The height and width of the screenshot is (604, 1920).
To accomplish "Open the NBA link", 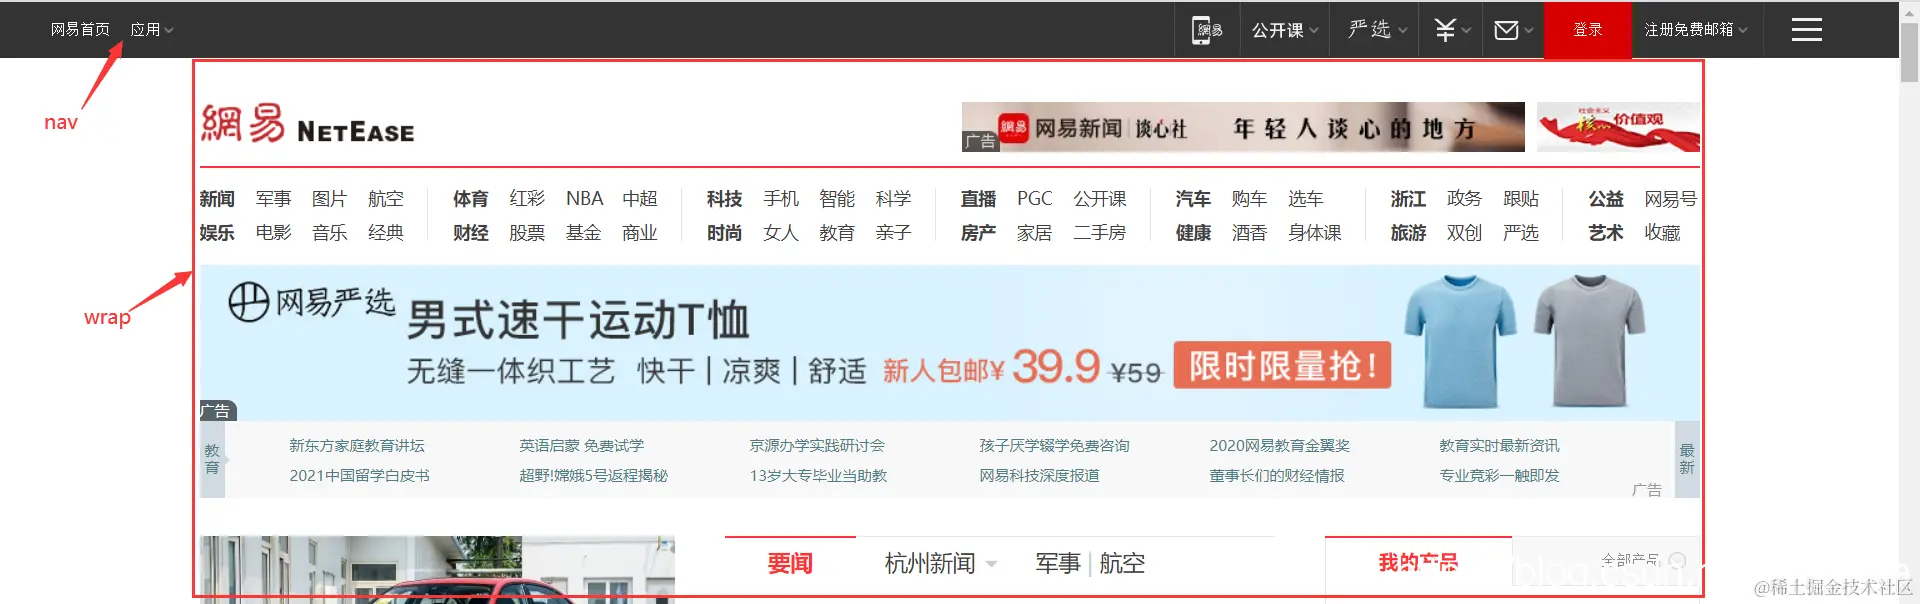I will click(585, 199).
